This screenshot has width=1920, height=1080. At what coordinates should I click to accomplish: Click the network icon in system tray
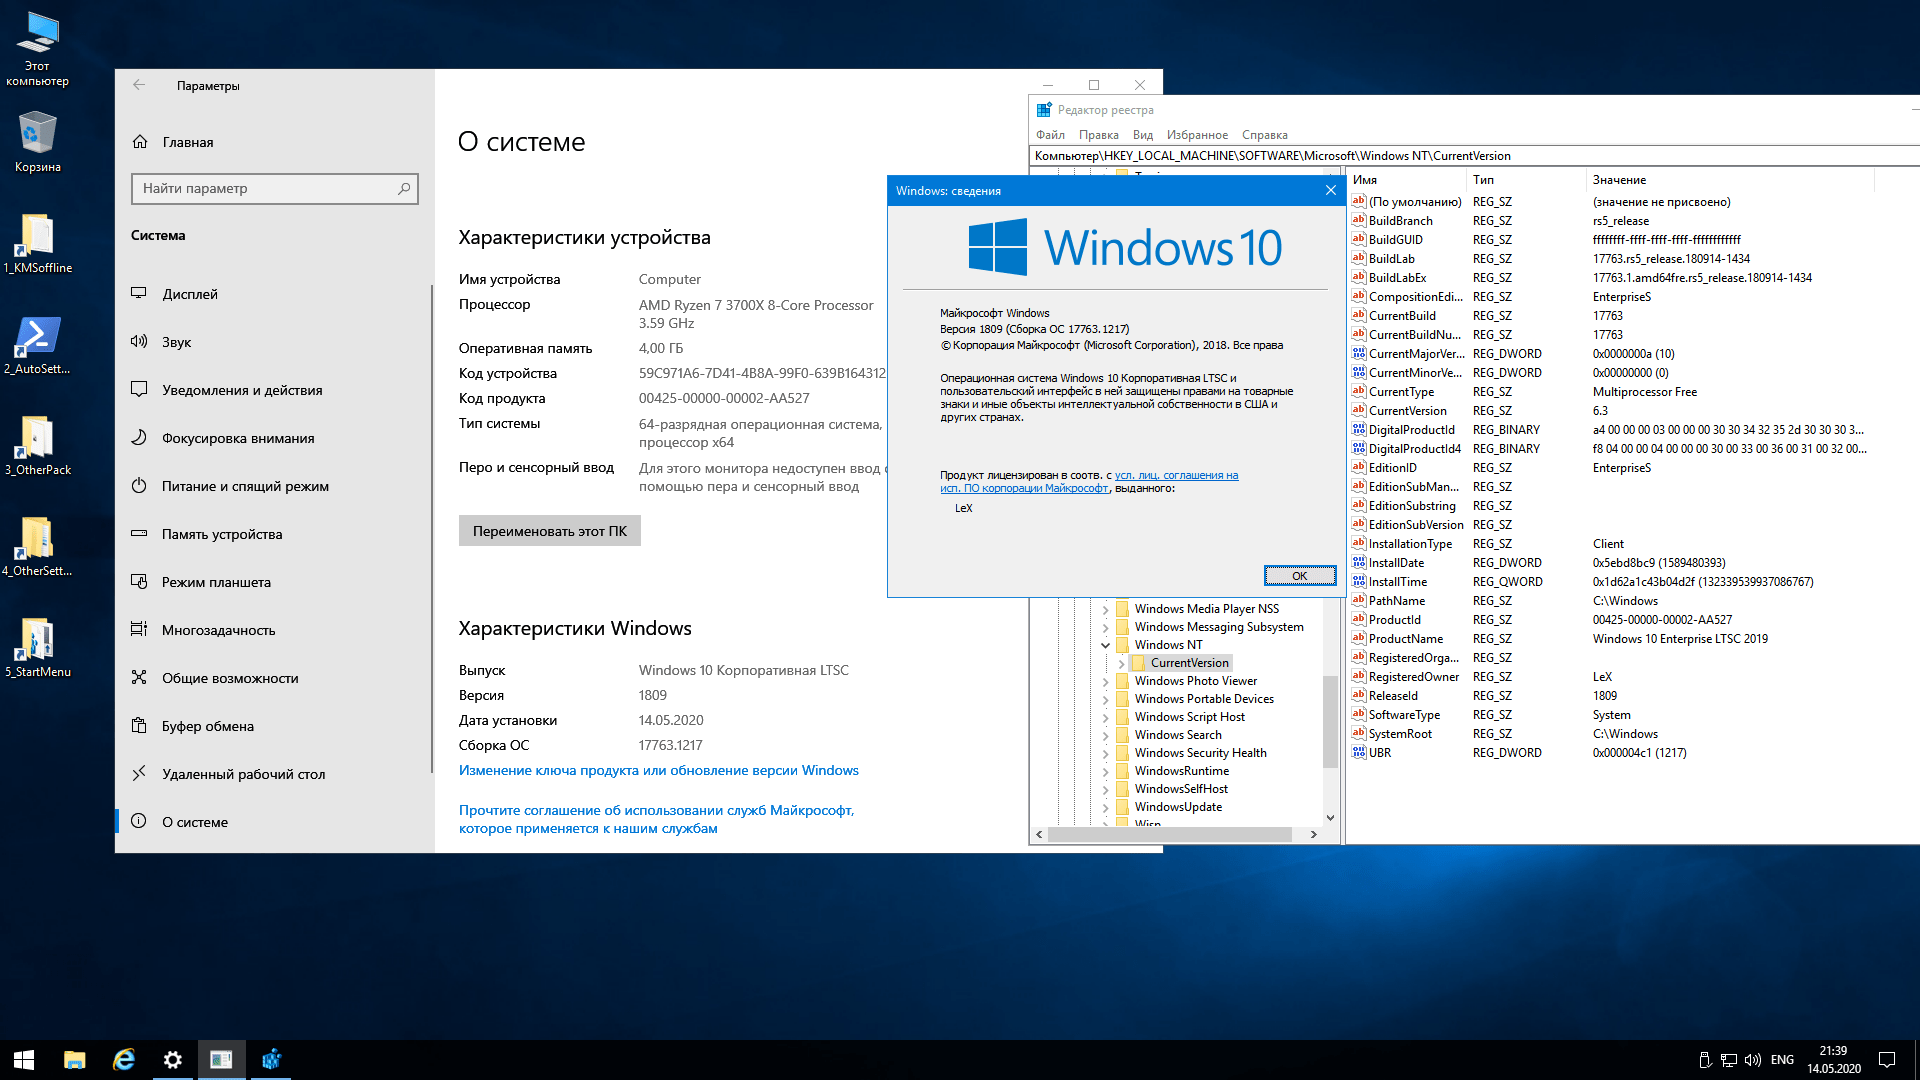click(x=1728, y=1060)
